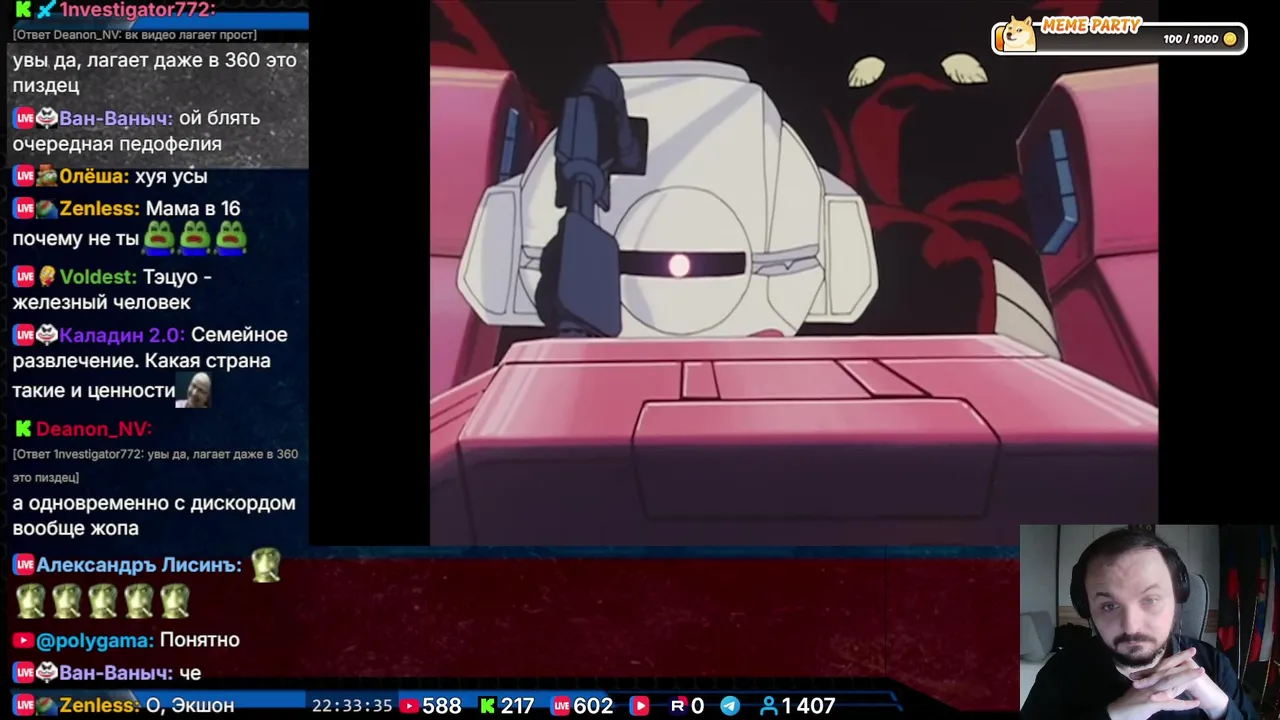Viewport: 1280px width, 720px height.
Task: Click the YouTube count '588'
Action: point(441,706)
